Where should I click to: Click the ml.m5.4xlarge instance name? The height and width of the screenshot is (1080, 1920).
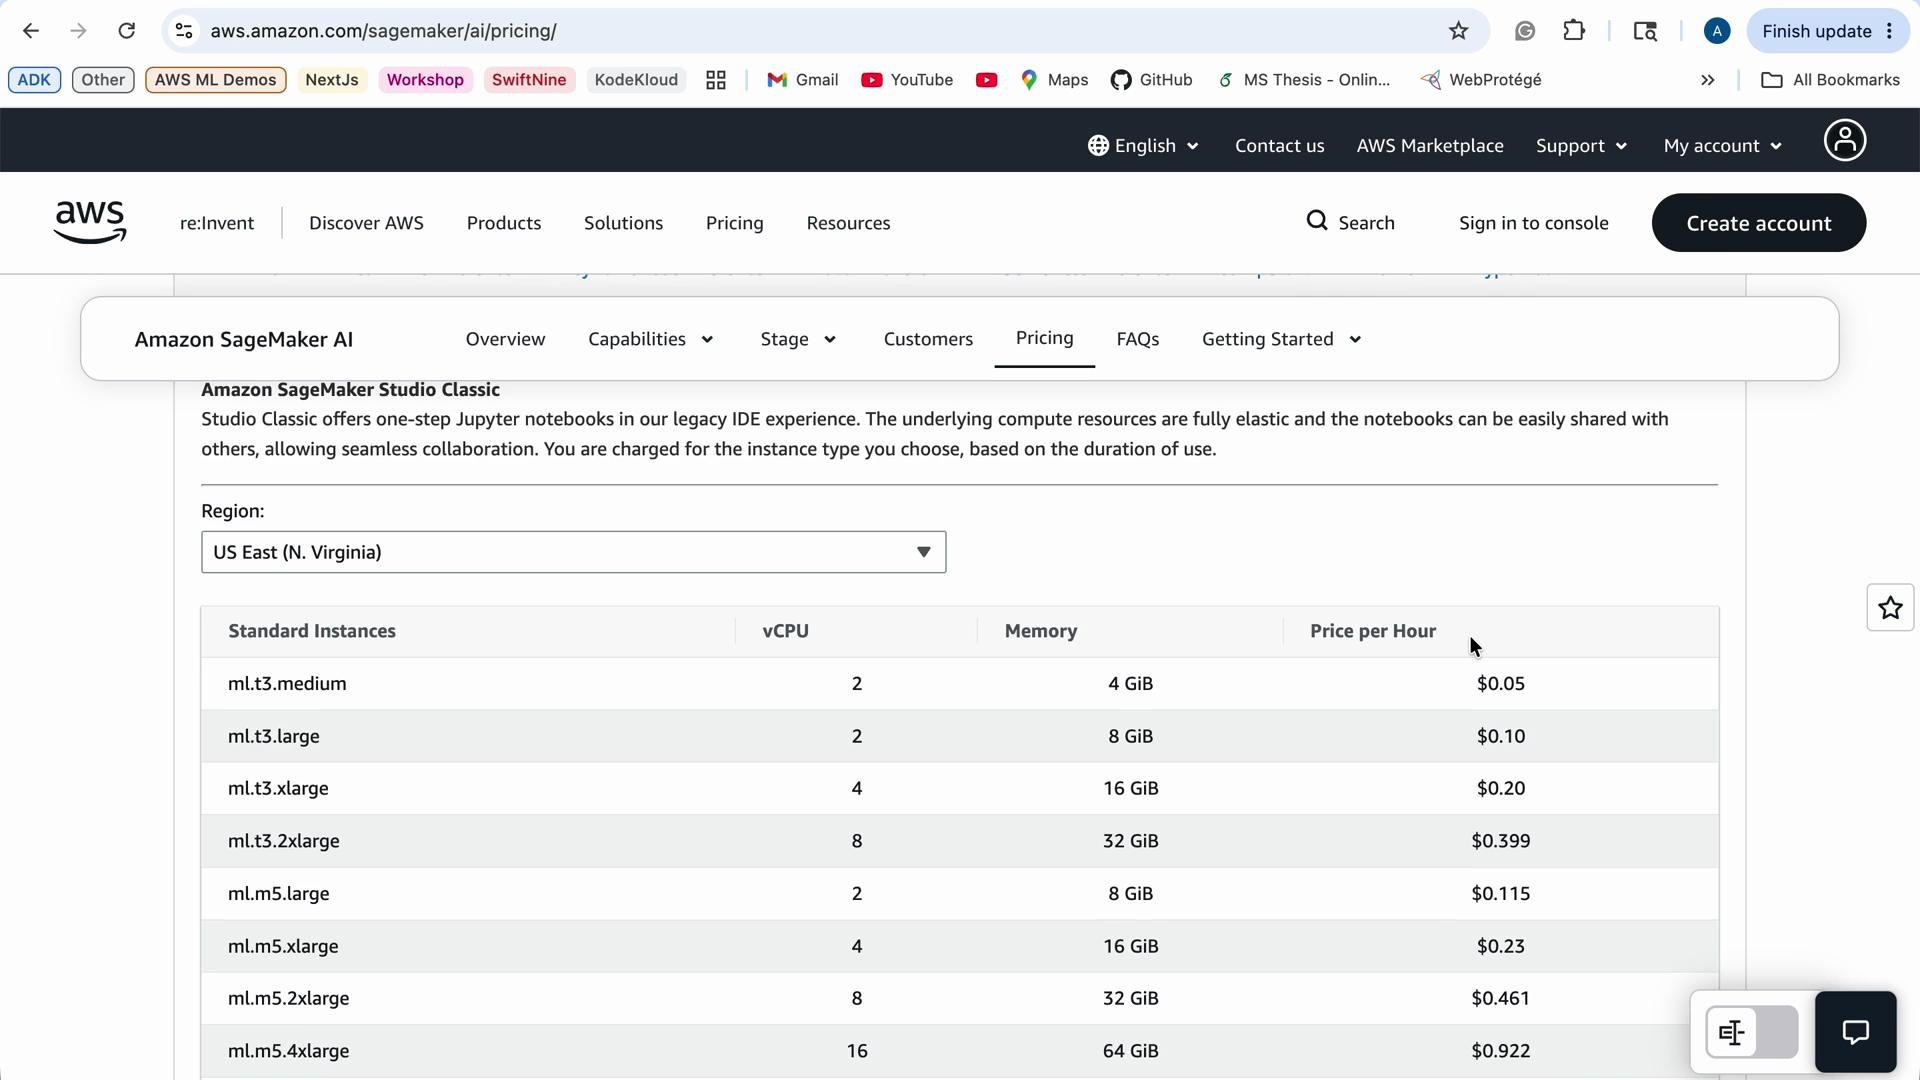pos(288,1052)
